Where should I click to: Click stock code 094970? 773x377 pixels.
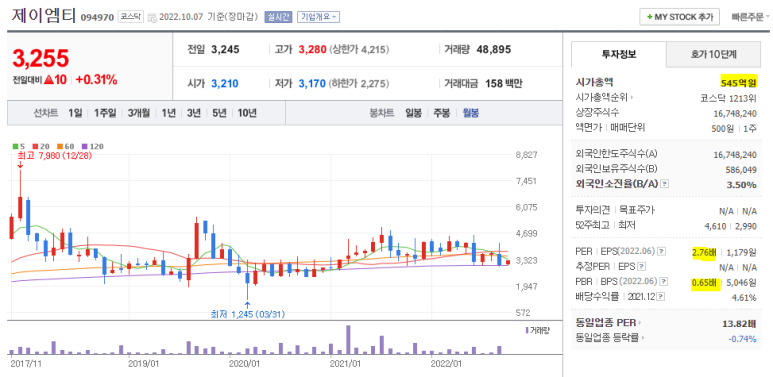coord(97,18)
